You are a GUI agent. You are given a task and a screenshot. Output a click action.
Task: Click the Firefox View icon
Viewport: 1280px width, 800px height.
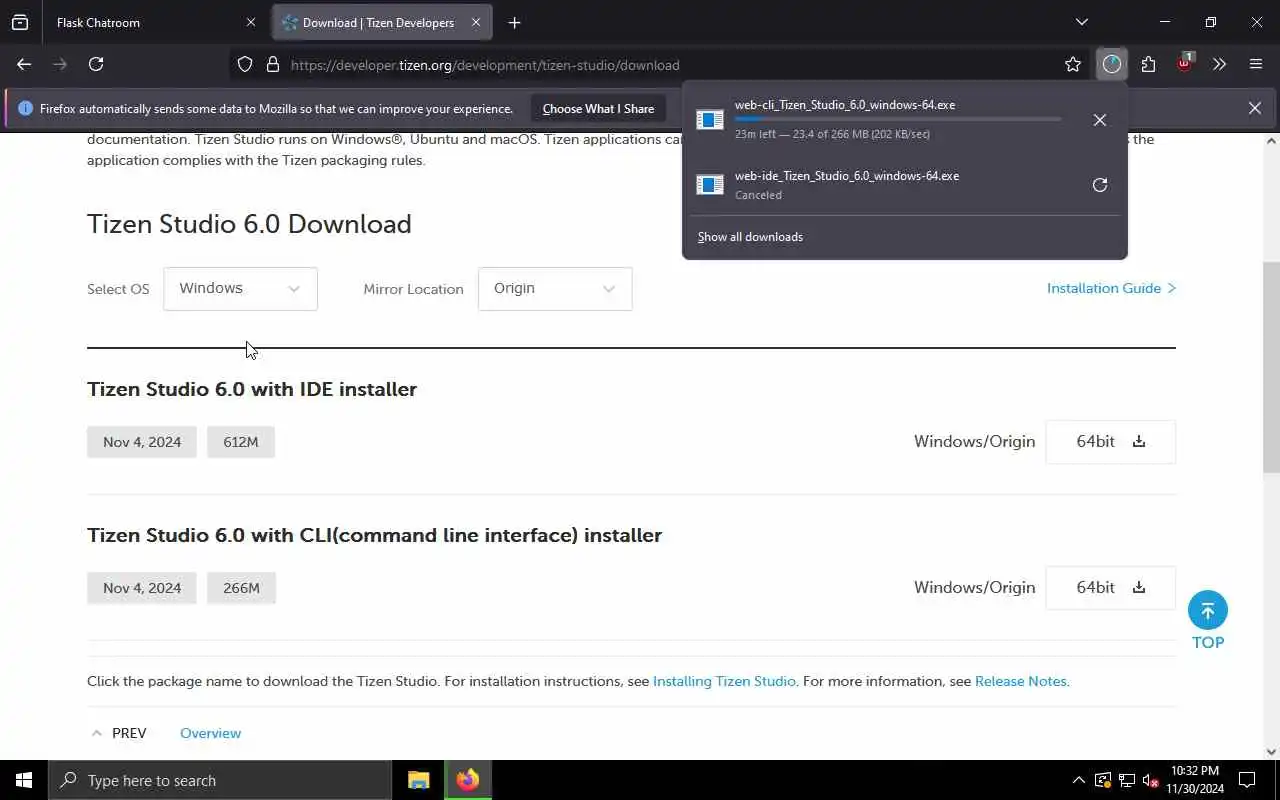click(x=20, y=22)
